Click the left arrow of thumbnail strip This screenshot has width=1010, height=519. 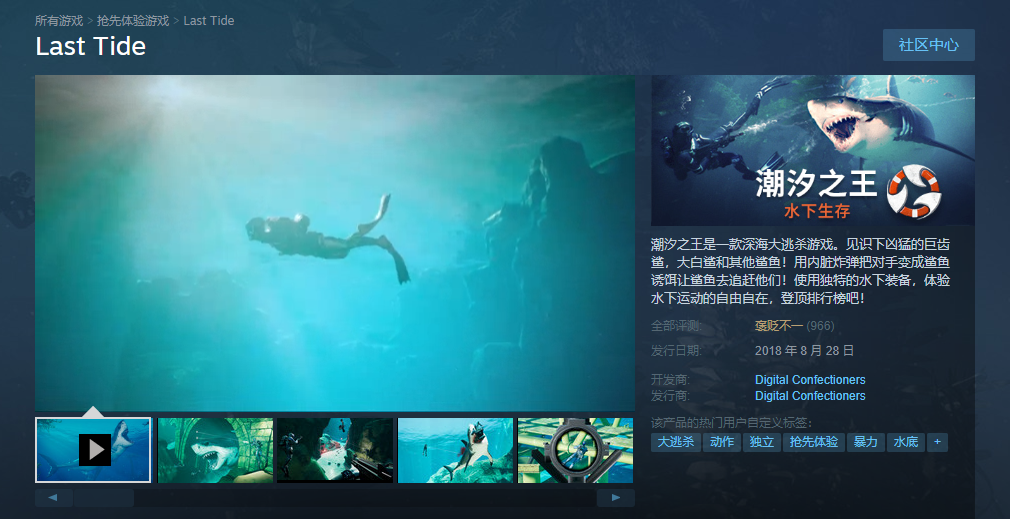pos(53,498)
